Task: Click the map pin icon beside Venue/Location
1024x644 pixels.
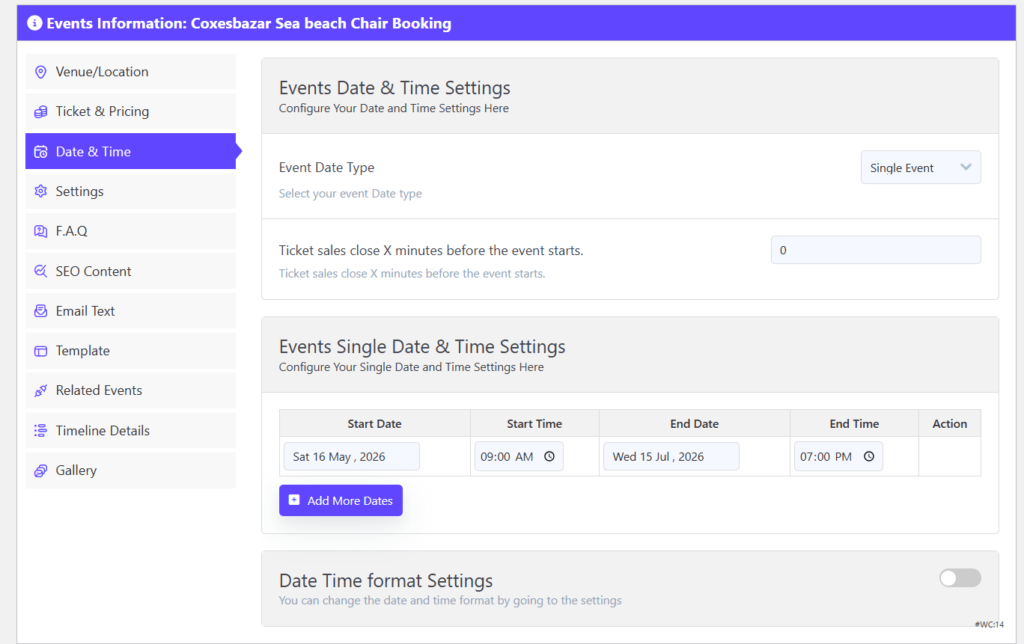Action: point(40,71)
